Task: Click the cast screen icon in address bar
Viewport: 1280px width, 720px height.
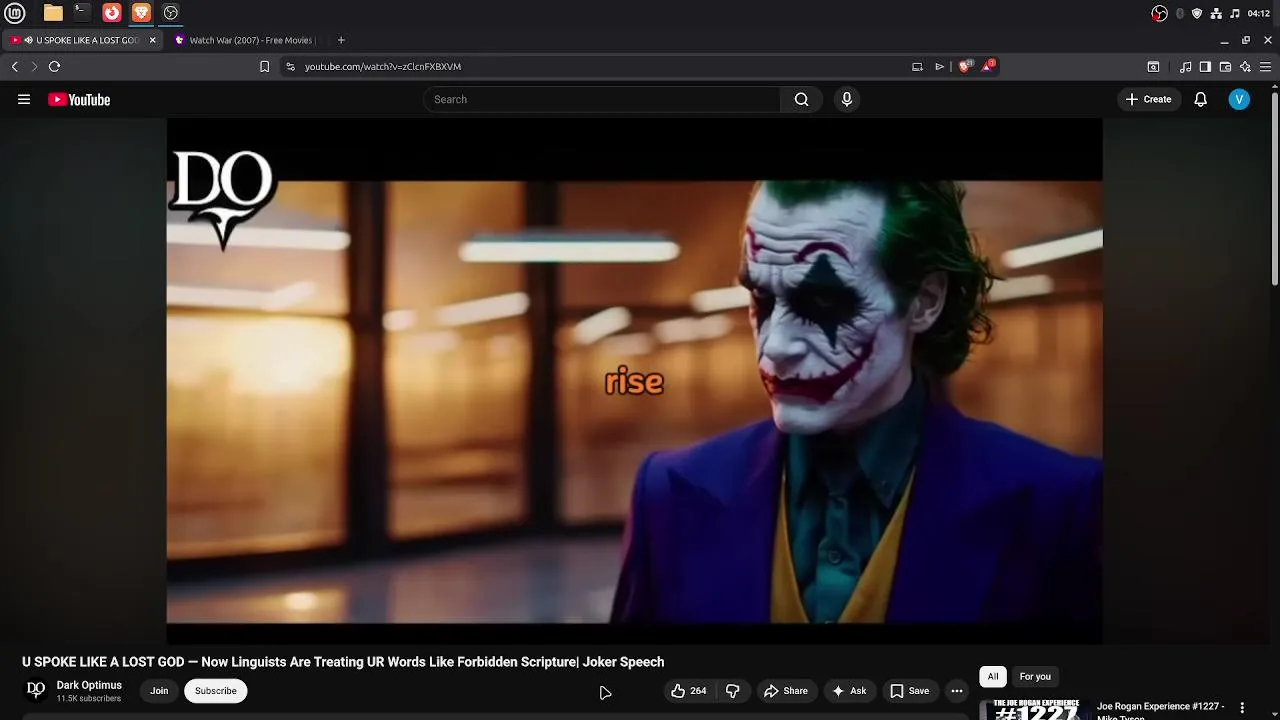Action: click(x=917, y=66)
